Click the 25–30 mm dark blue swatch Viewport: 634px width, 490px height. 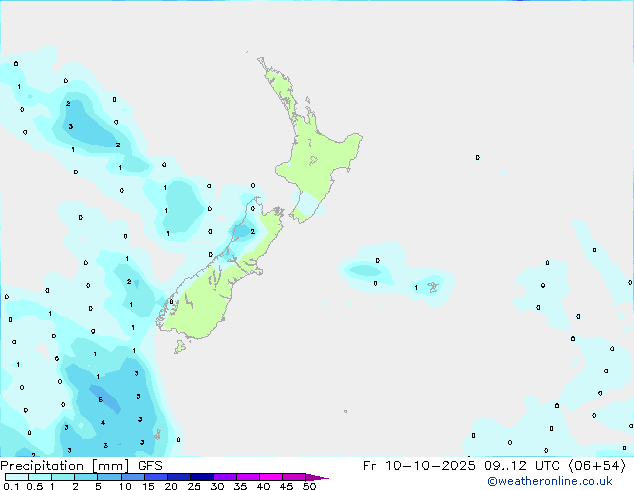202,477
